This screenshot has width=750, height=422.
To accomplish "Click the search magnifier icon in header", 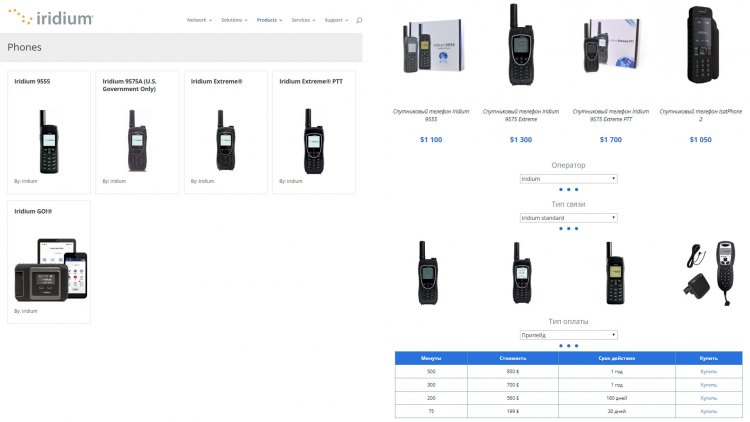I will (359, 20).
